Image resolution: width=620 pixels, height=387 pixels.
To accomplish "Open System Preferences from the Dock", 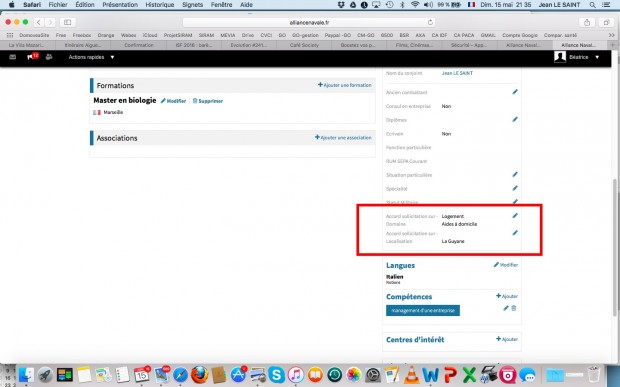I will click(x=373, y=374).
